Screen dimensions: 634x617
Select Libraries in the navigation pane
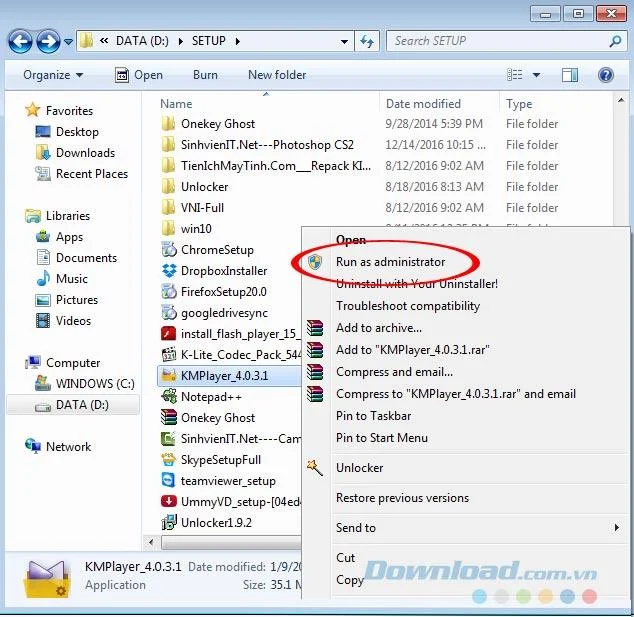[x=57, y=216]
